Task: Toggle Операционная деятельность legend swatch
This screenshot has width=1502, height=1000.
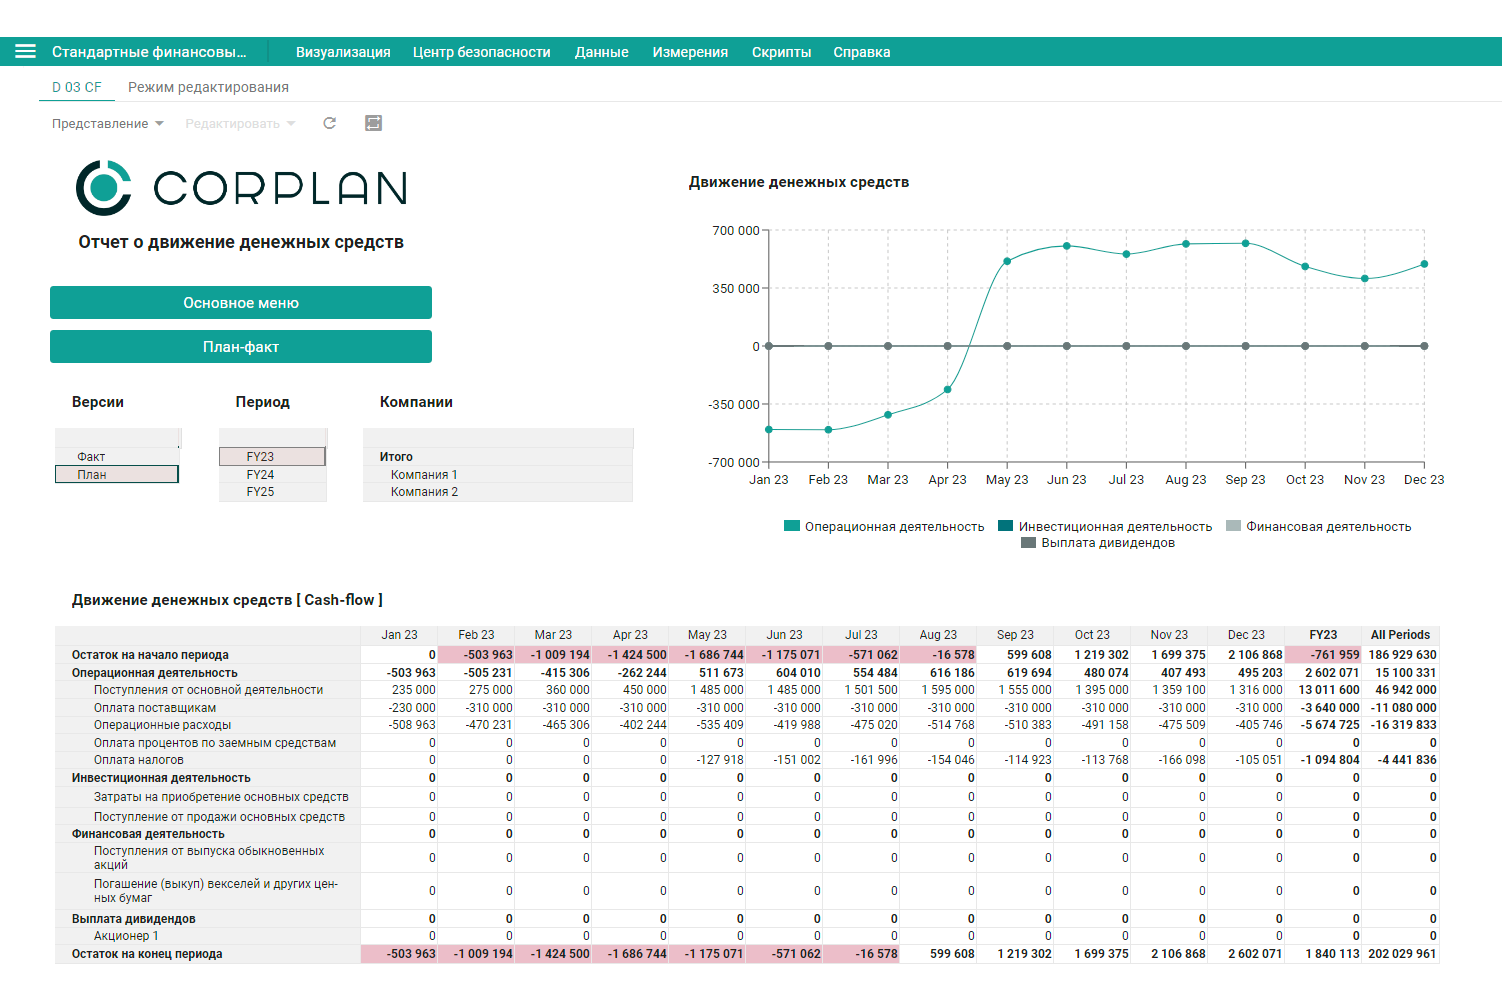Action: [x=792, y=526]
